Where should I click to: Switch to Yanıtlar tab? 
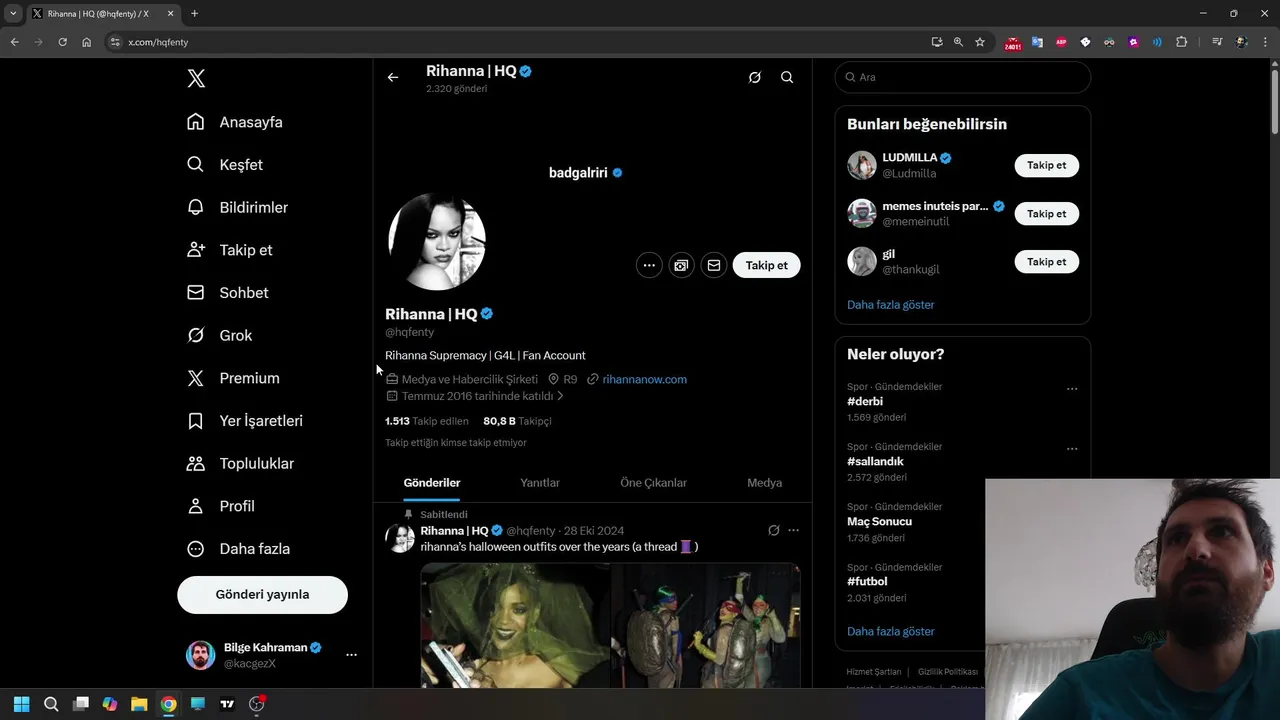coord(540,483)
